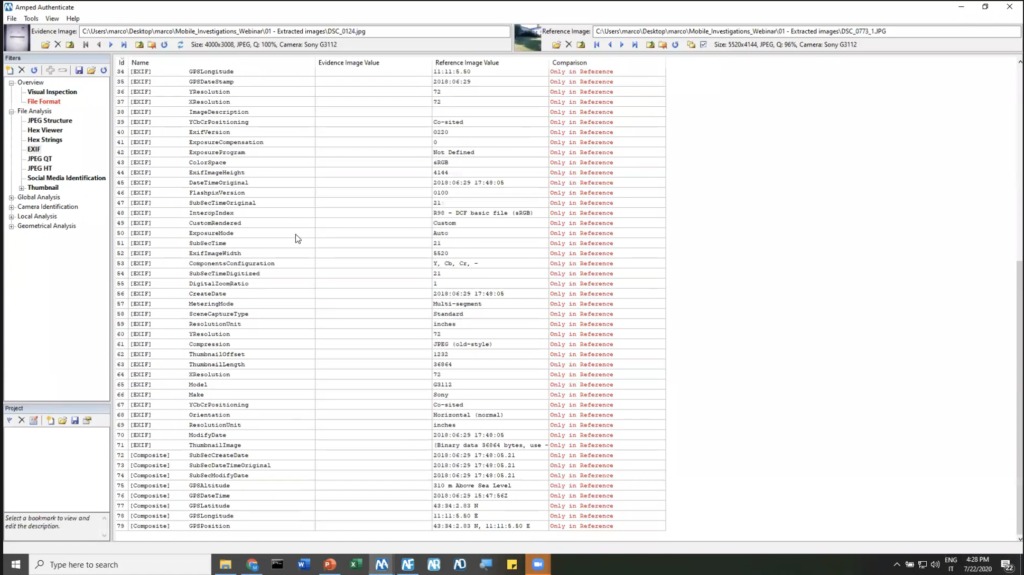1024x575 pixels.
Task: Reload the evidence image with the refresh icon
Action: click(164, 44)
